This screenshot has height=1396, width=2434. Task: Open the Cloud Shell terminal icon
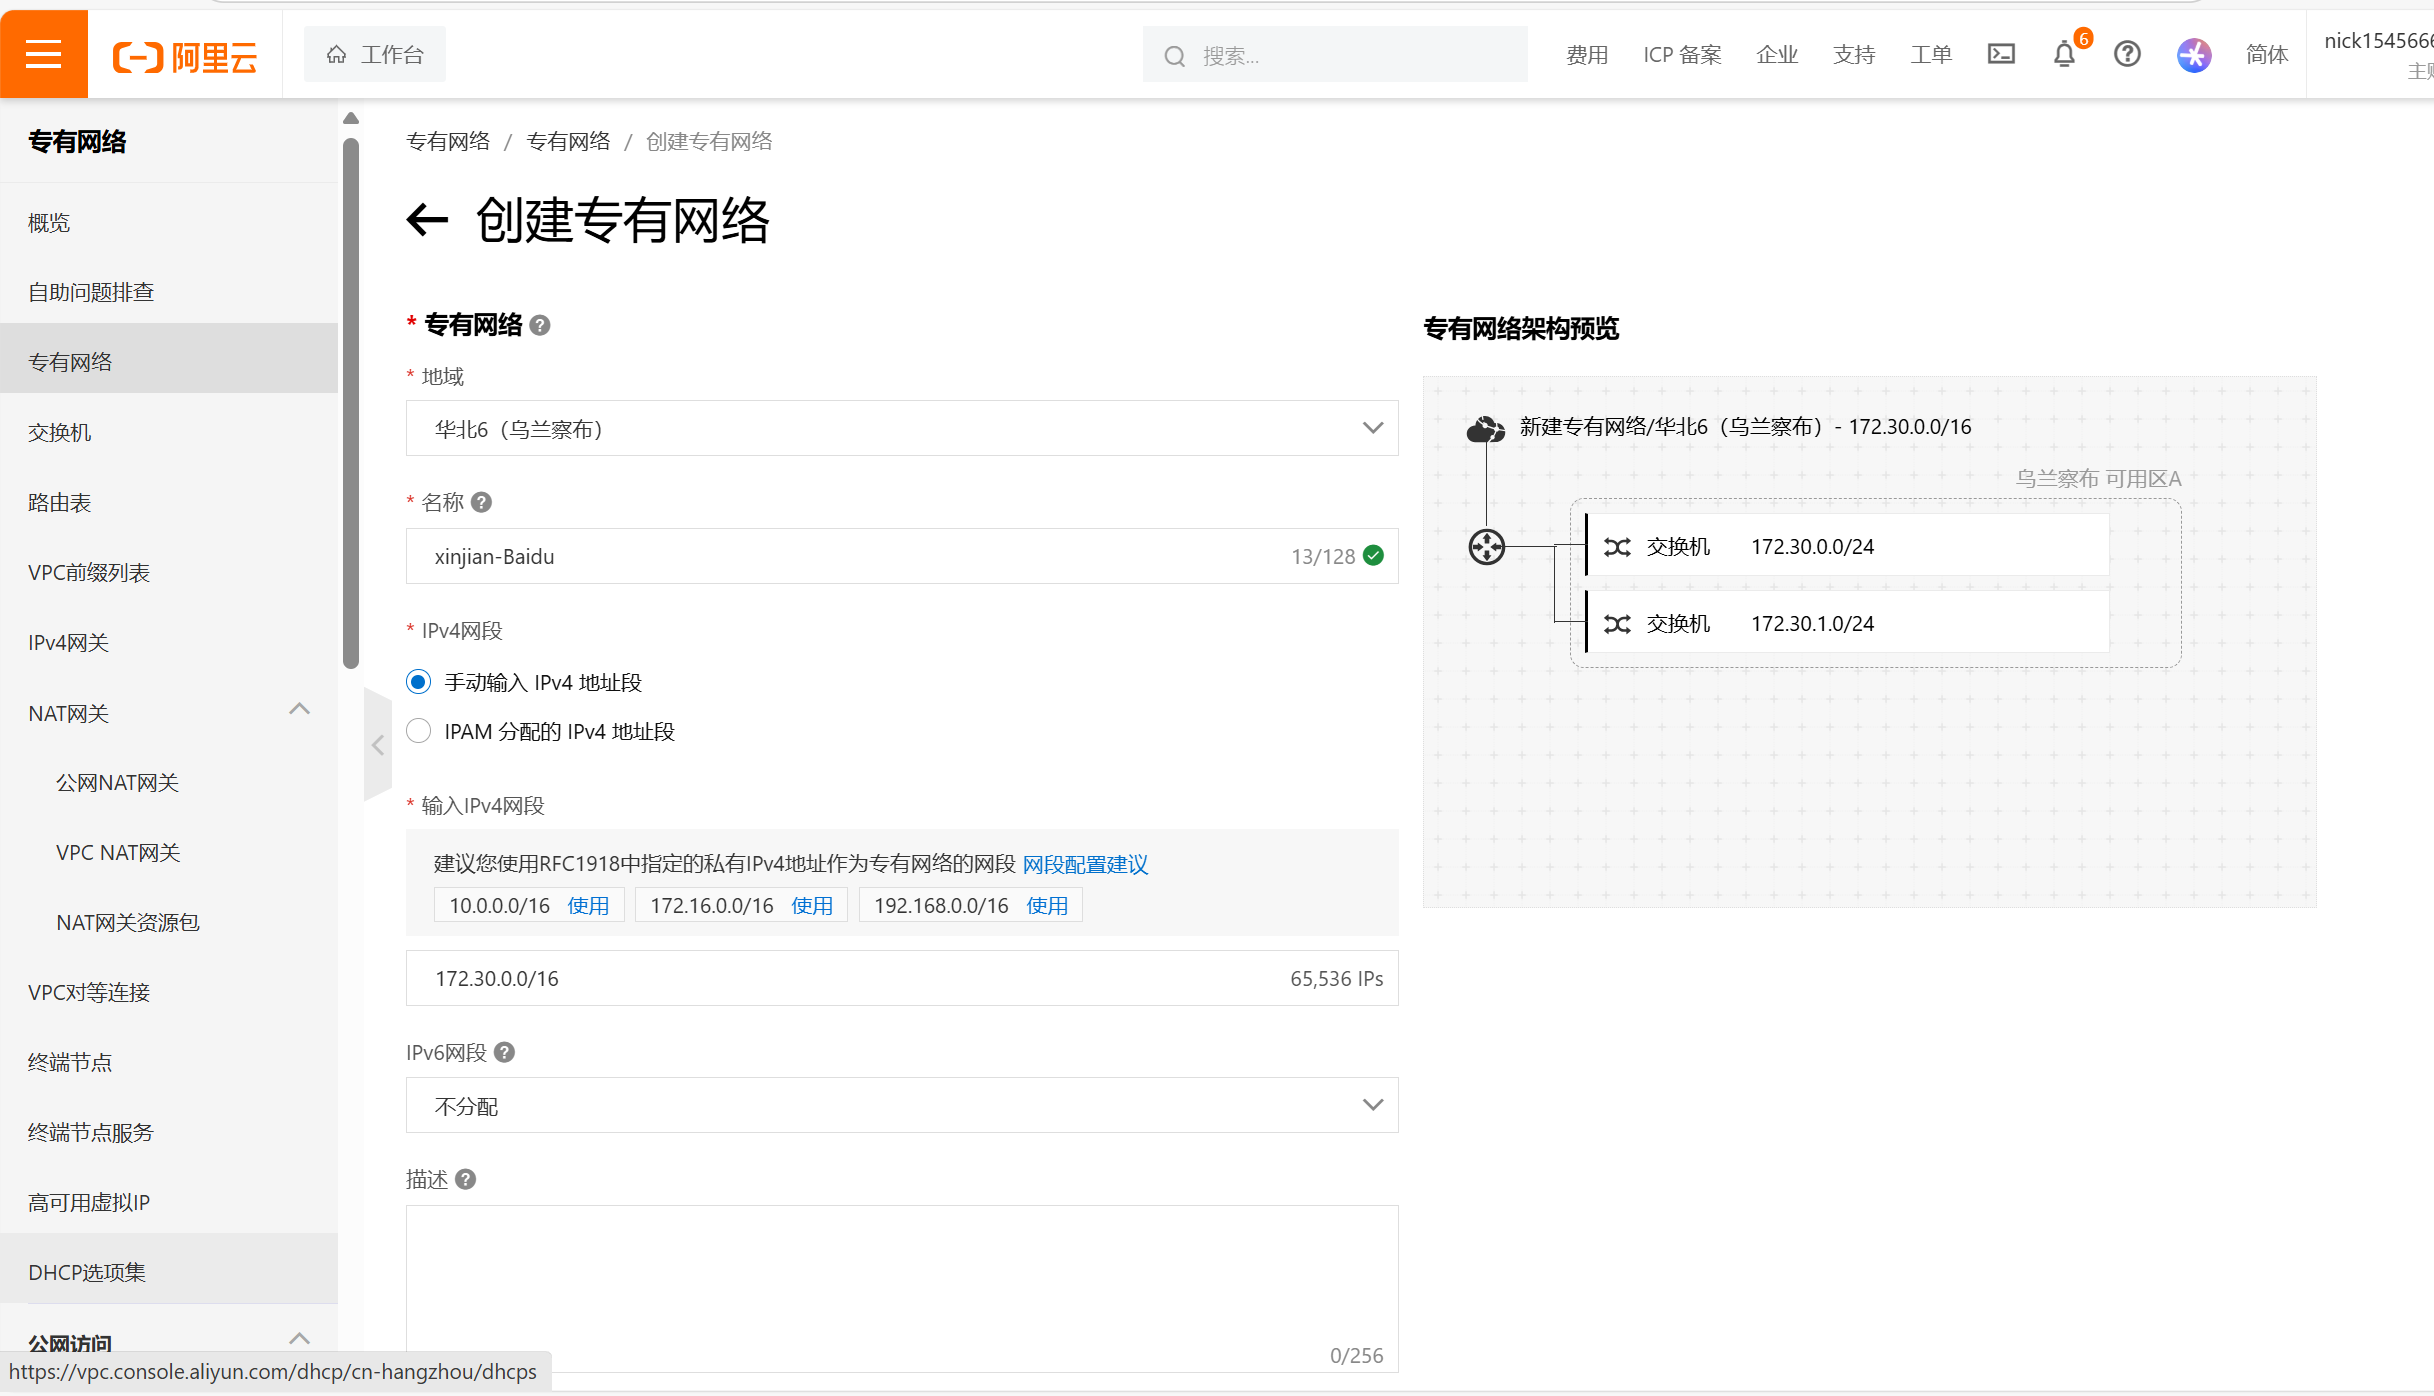tap(2001, 54)
